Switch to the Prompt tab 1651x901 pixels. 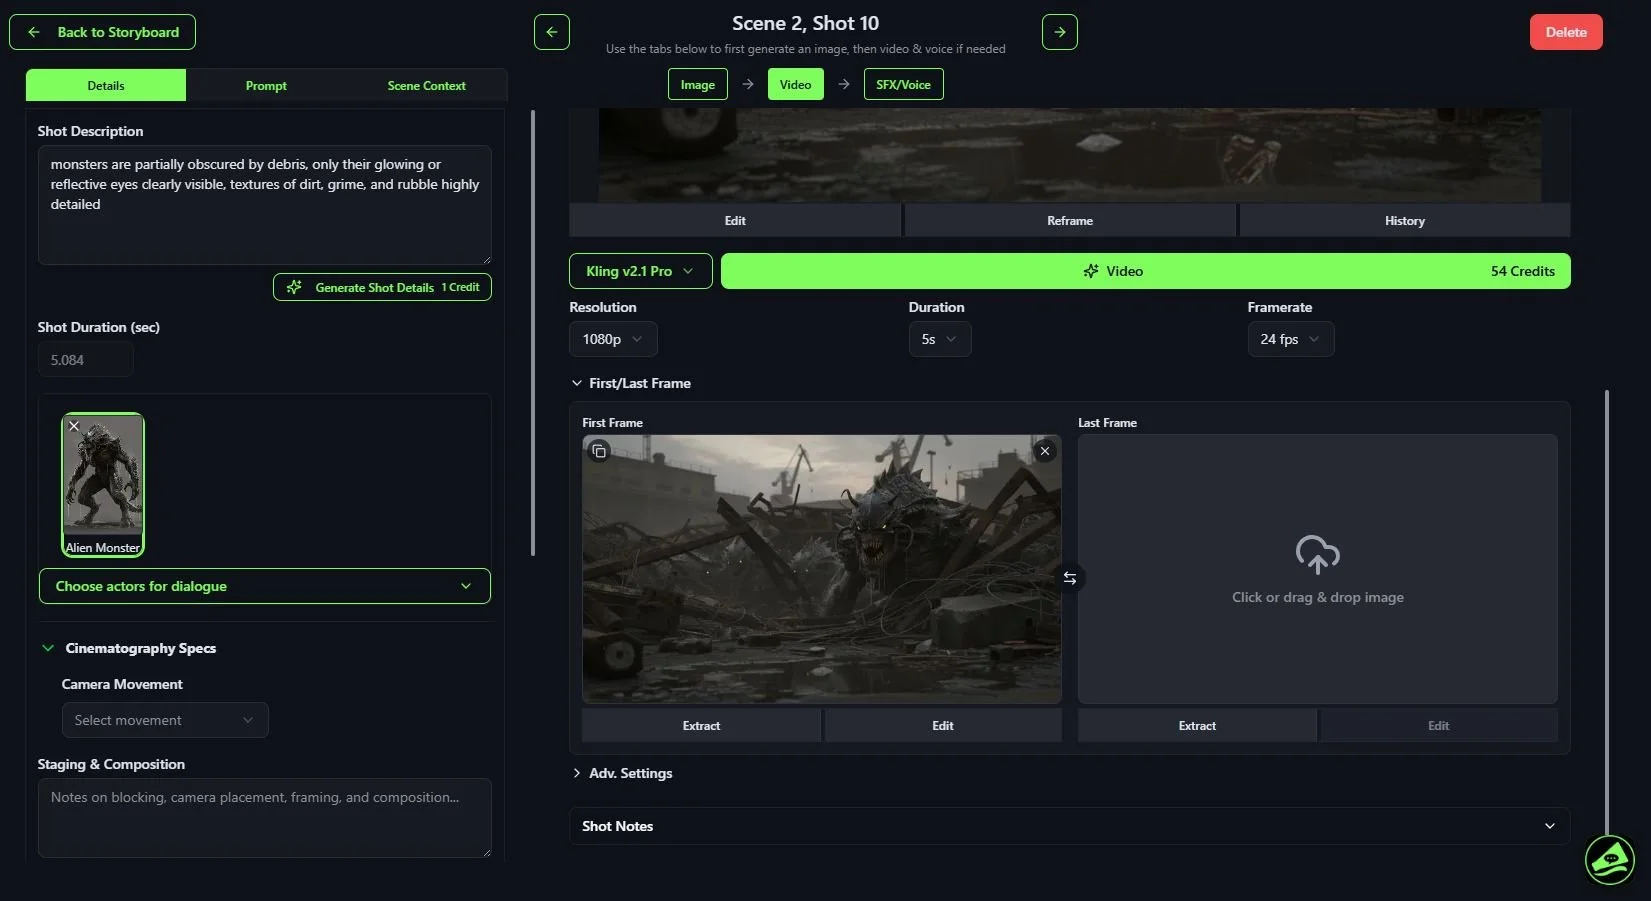265,85
